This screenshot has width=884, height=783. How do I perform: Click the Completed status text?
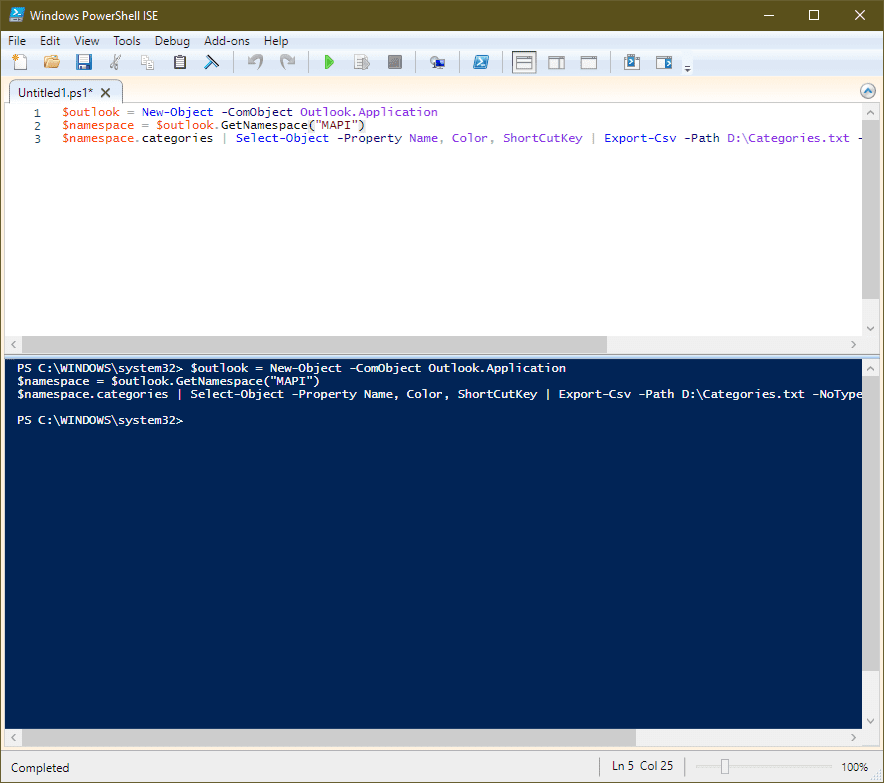39,767
